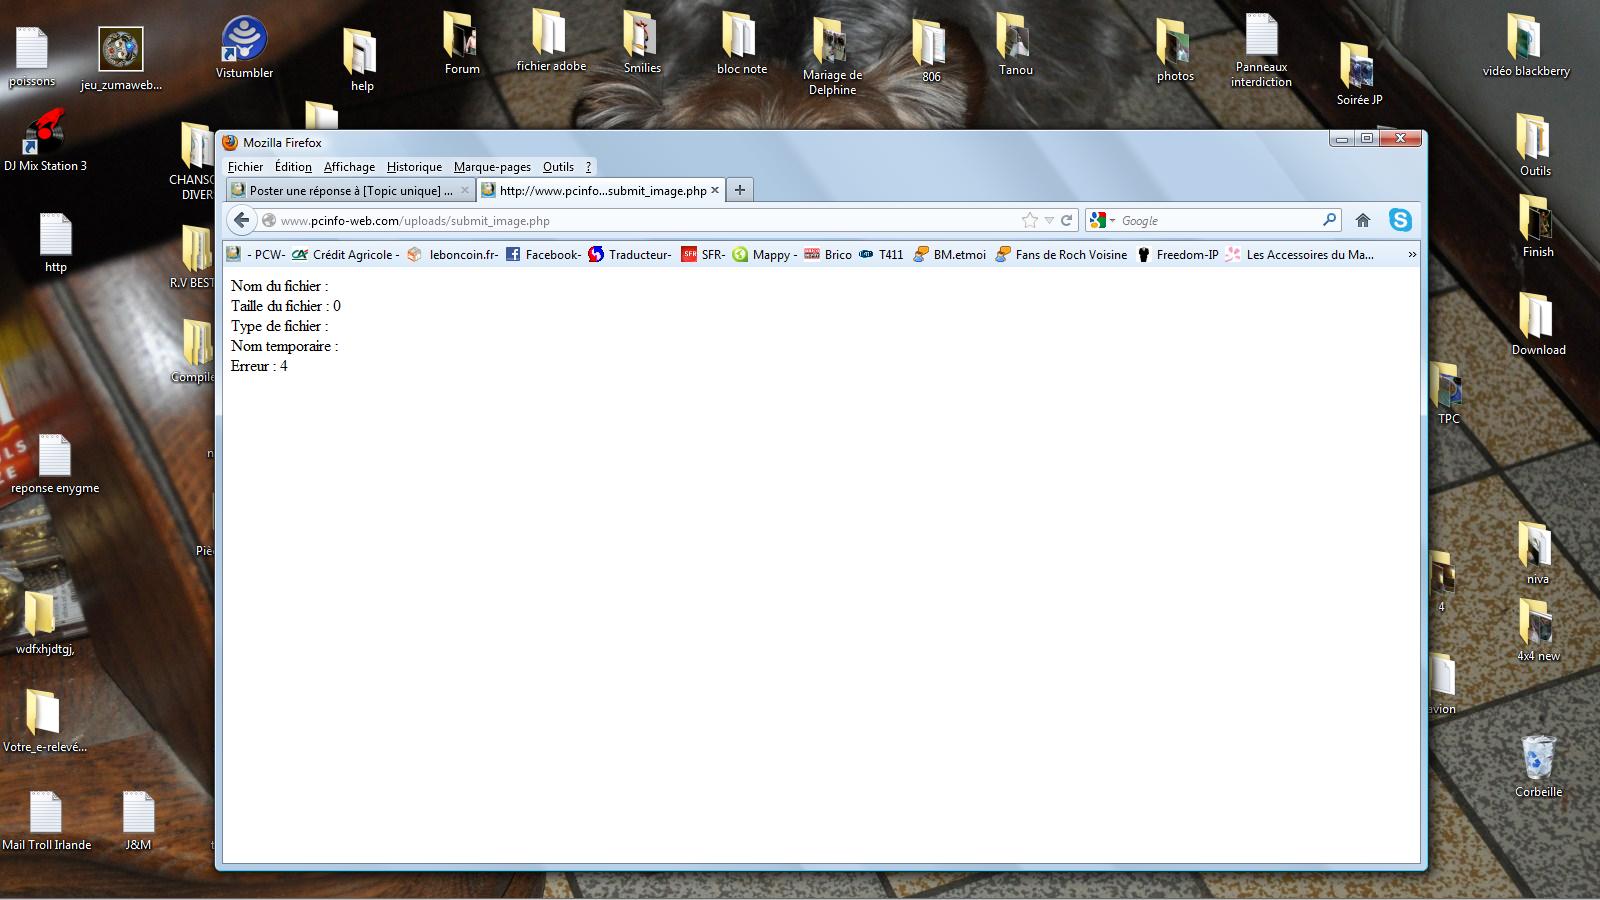Open the Vistumbler desktop shortcut
Screen dimensions: 1600x900
click(x=244, y=46)
